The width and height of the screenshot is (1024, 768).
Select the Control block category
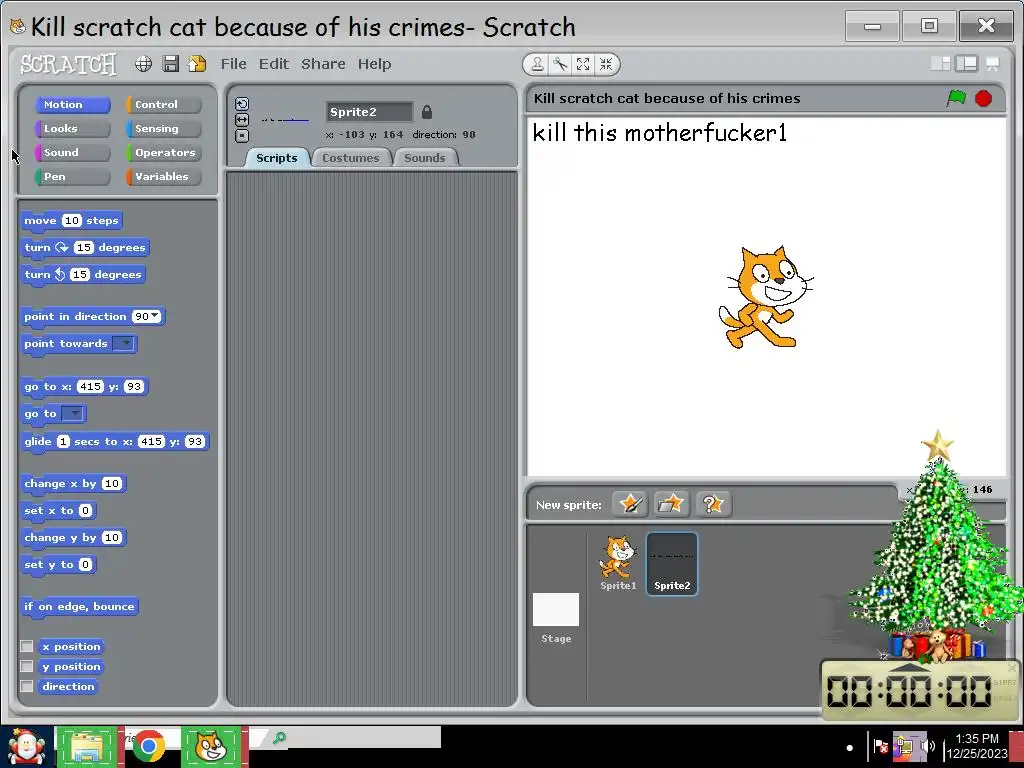pyautogui.click(x=163, y=104)
